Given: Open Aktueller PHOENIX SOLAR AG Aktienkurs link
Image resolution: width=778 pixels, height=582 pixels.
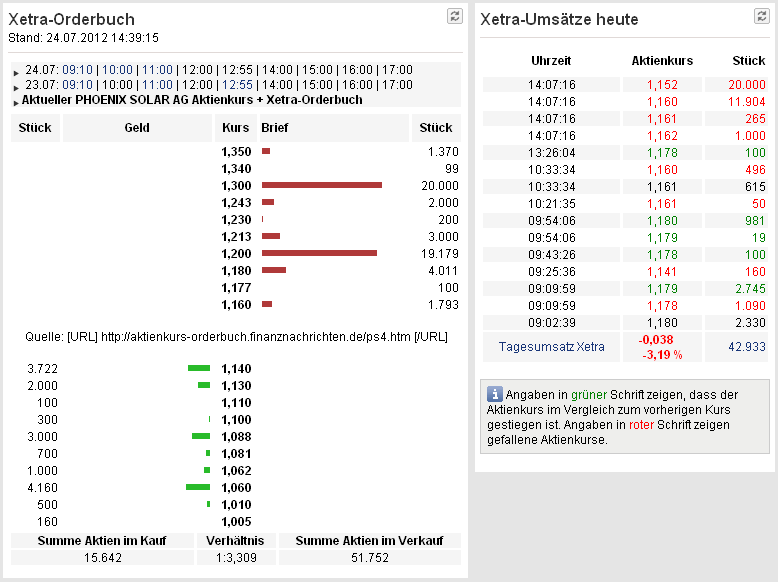Looking at the screenshot, I should 192,100.
